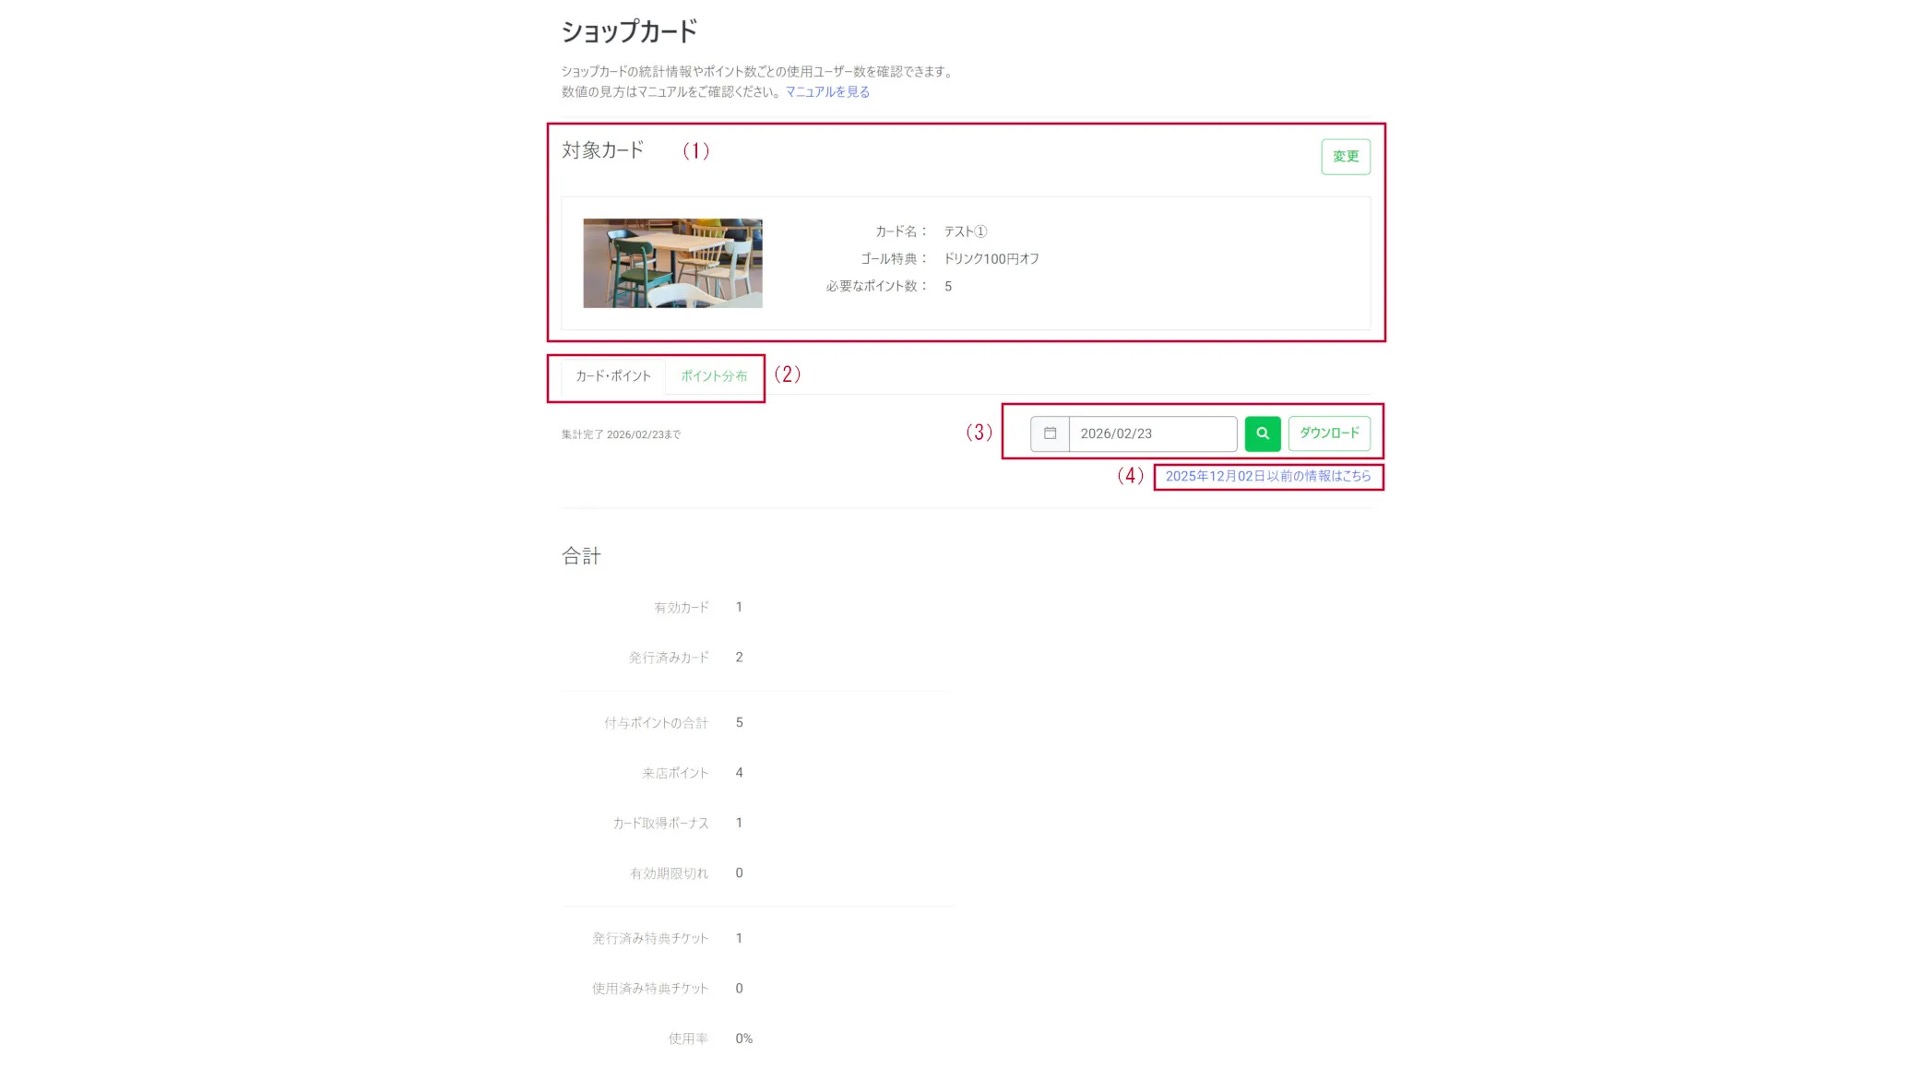This screenshot has height=1080, width=1920.
Task: Open the 2025年12月02日以前の情報はこちら link
Action: pyautogui.click(x=1268, y=477)
